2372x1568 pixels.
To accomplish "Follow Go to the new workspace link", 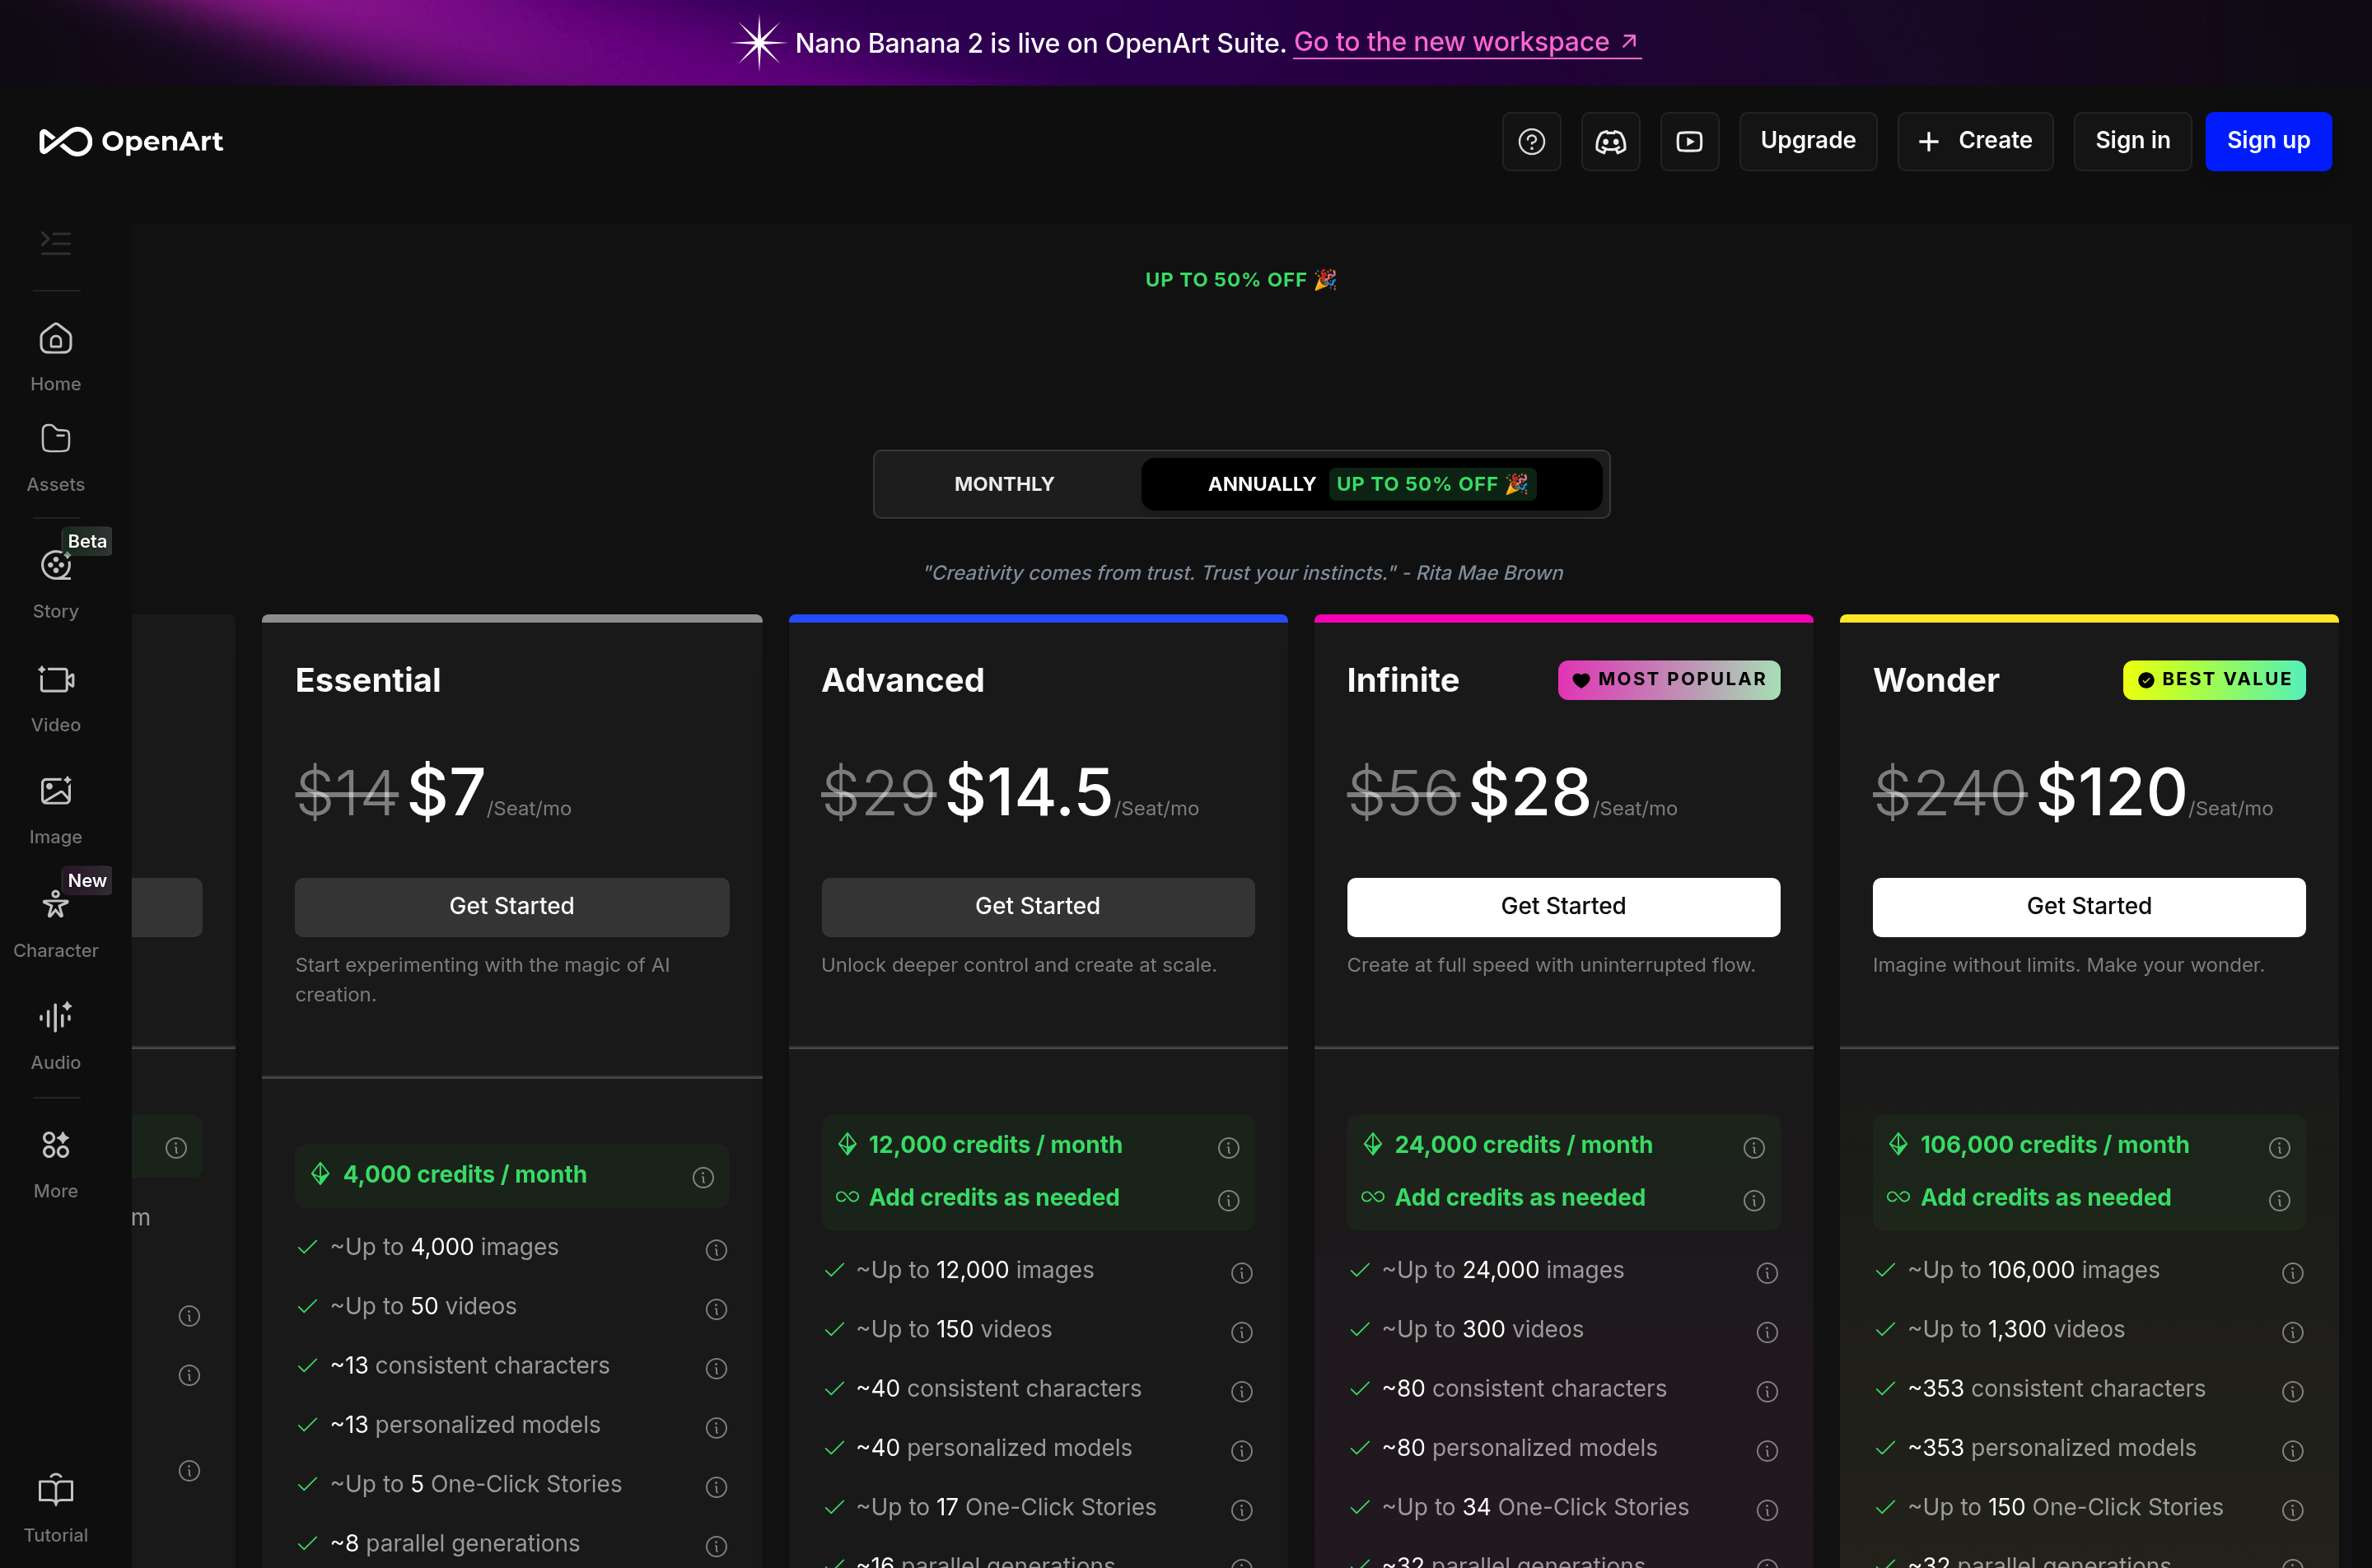I will 1466,42.
